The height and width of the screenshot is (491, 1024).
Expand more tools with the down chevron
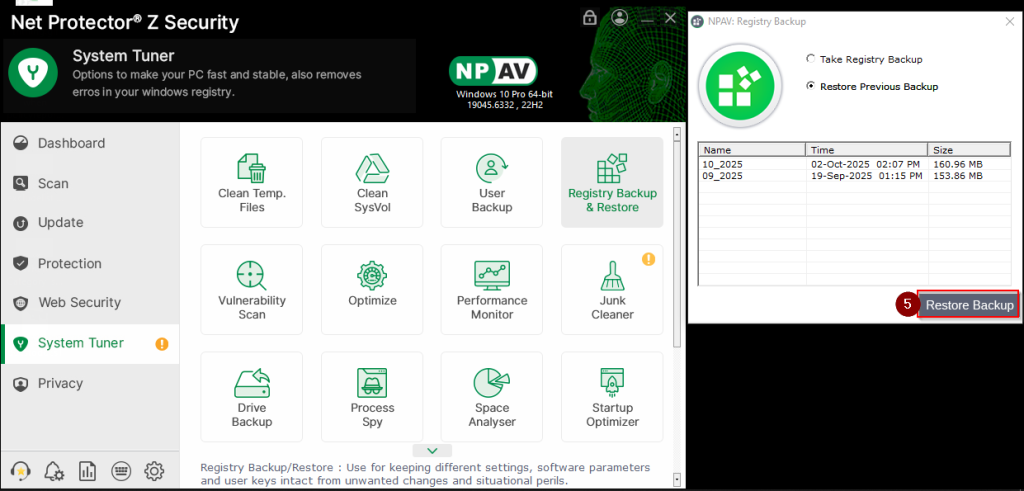coord(432,451)
